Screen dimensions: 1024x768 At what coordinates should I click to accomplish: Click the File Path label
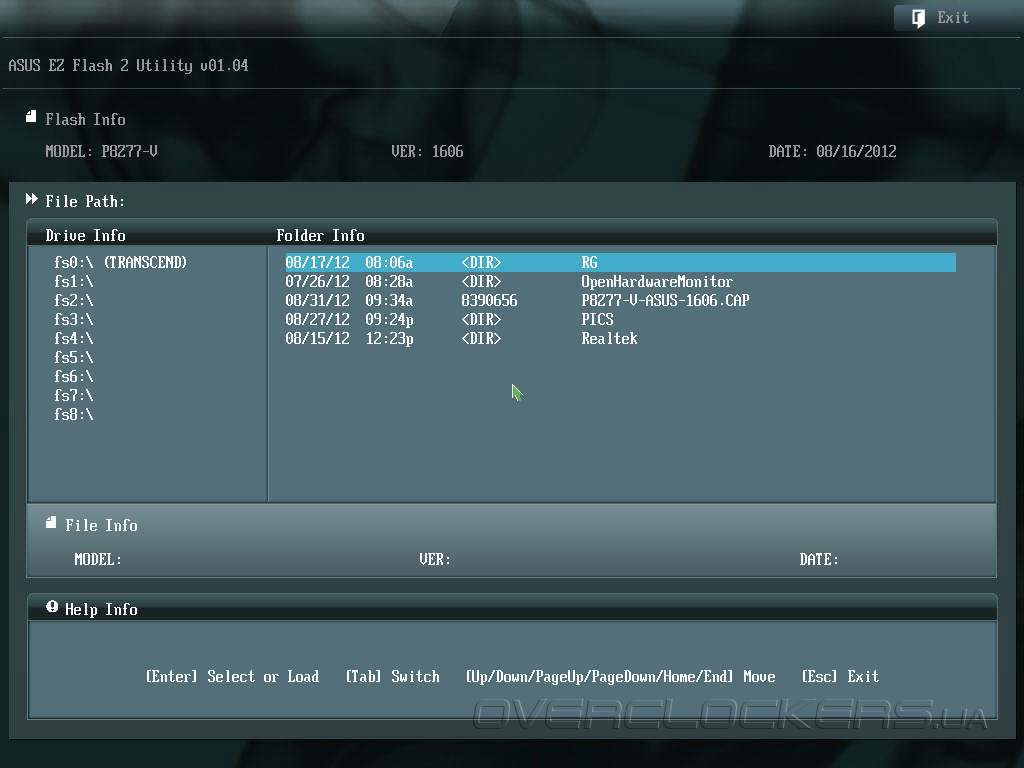(85, 201)
